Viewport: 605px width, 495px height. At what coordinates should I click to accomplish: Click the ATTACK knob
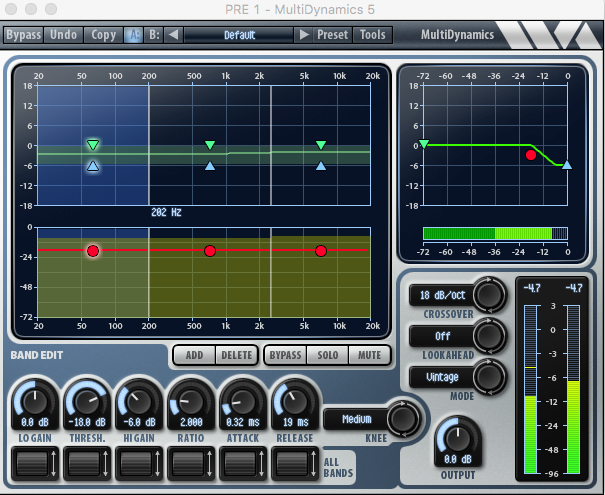coord(243,402)
